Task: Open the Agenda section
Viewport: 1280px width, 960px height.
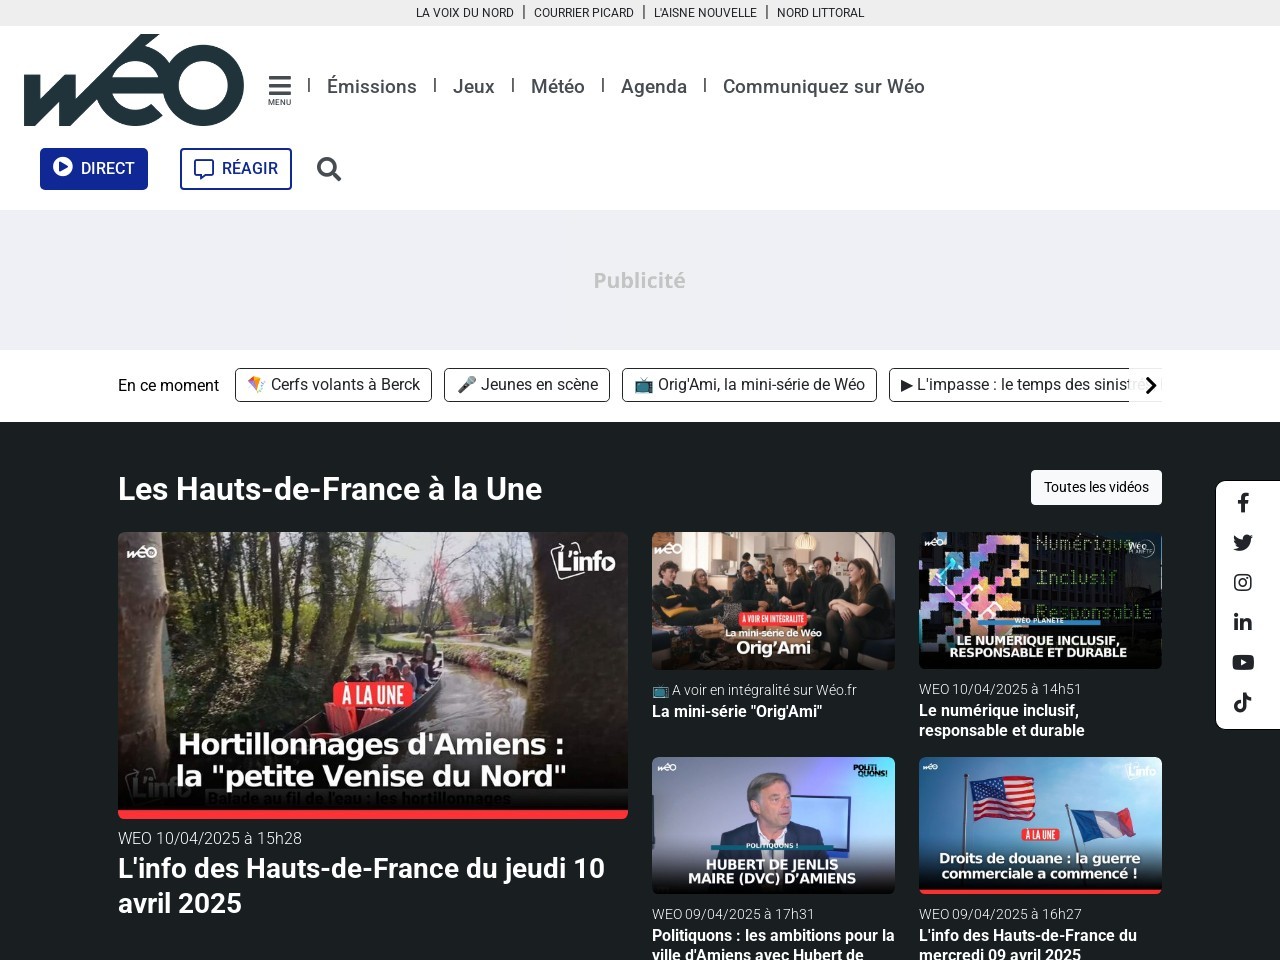Action: pyautogui.click(x=654, y=86)
